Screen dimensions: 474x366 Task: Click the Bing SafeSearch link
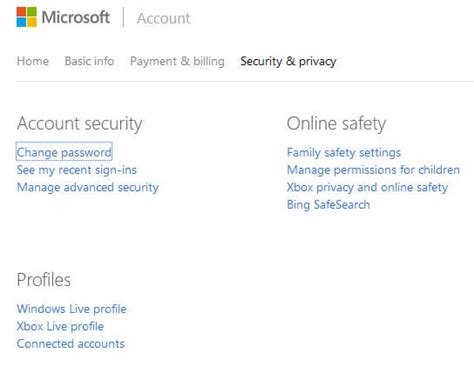(x=328, y=204)
